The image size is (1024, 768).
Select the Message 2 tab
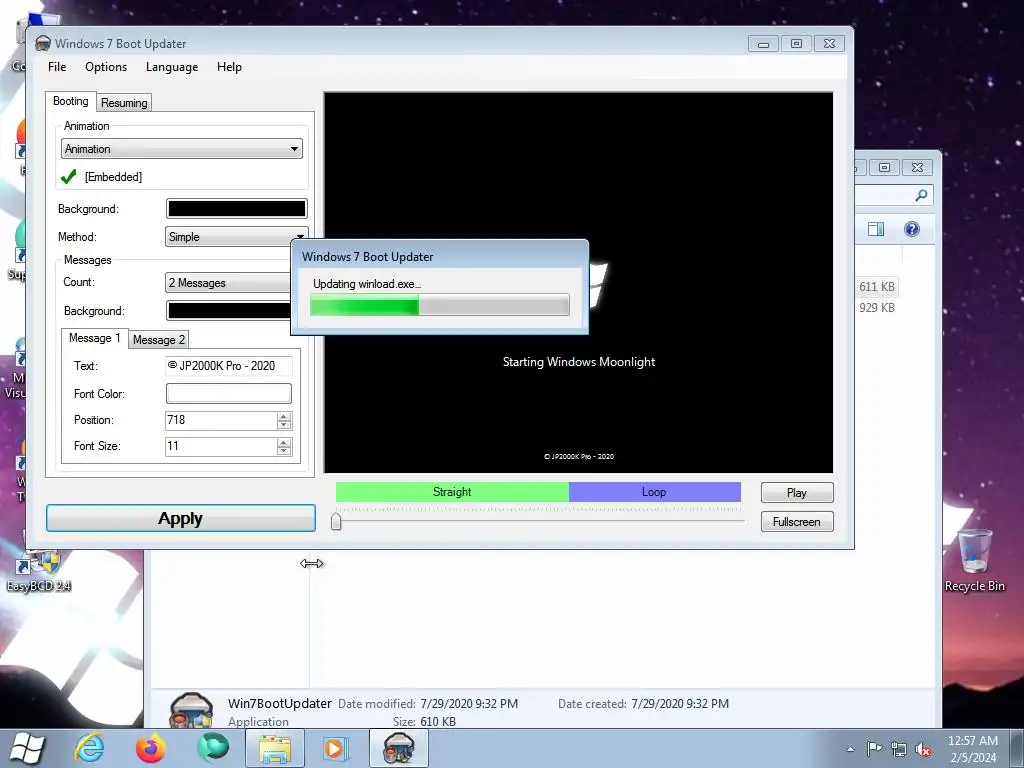(159, 340)
